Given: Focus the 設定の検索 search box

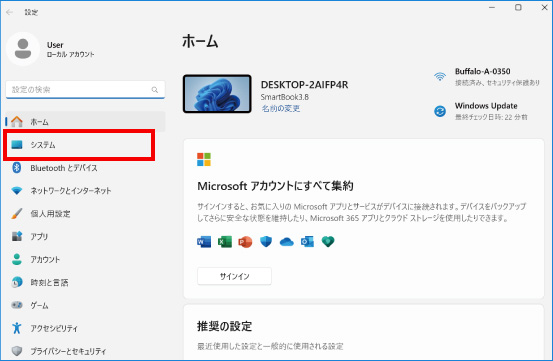Looking at the screenshot, I should (x=85, y=90).
